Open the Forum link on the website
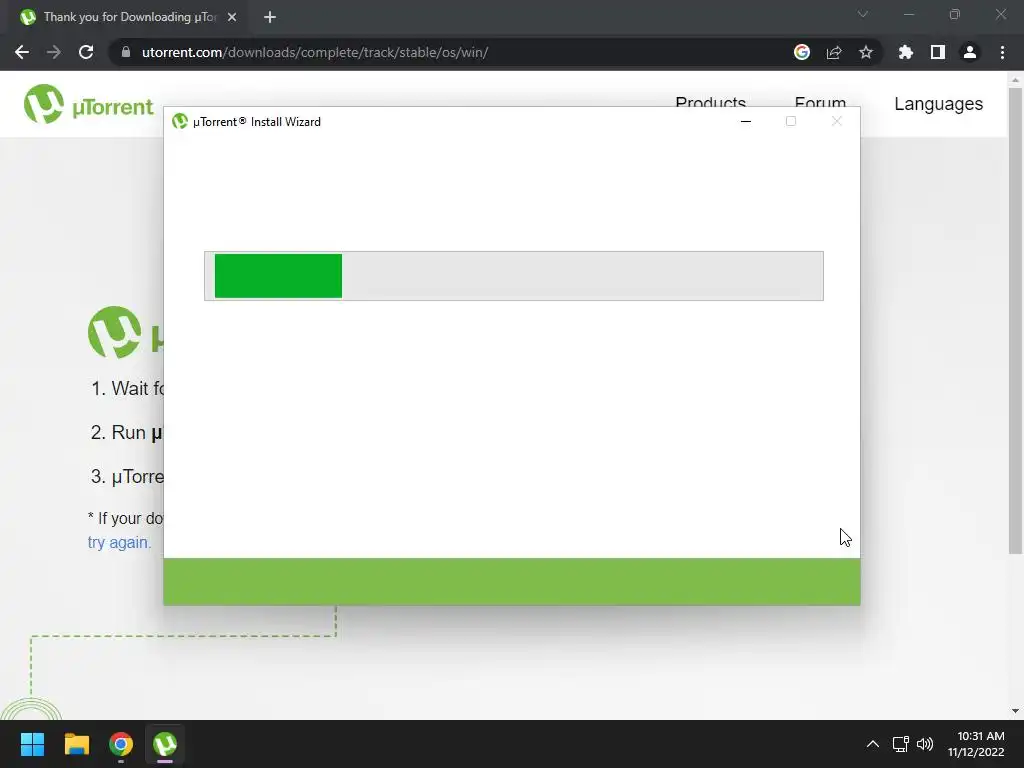The height and width of the screenshot is (768, 1024). coord(820,102)
